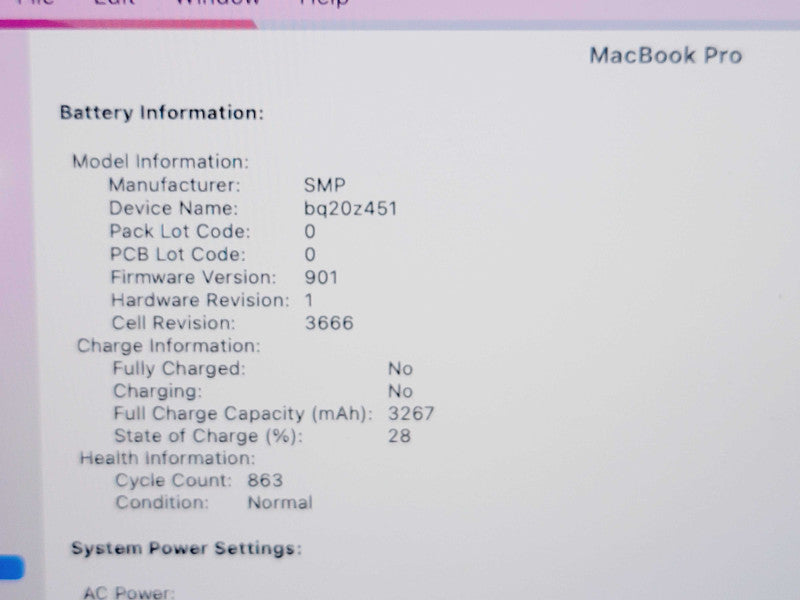Select the Pack Lot Code value 0
This screenshot has height=600, width=800.
pos(310,232)
